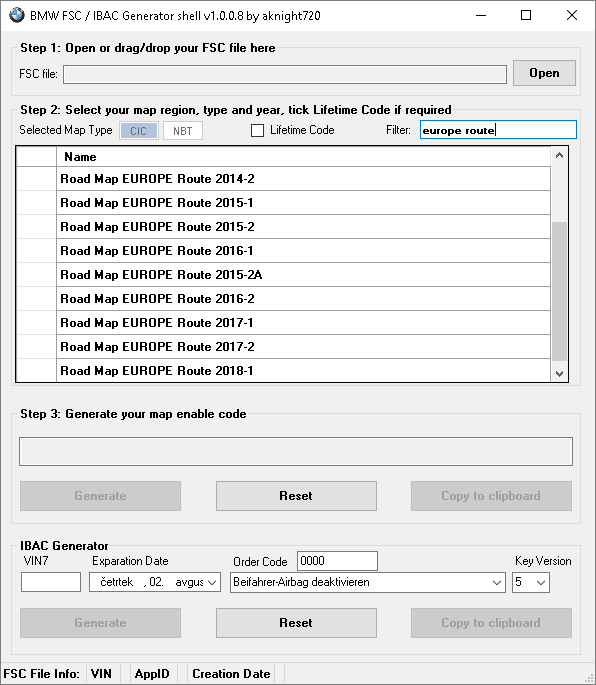This screenshot has height=685, width=596.
Task: Select Road Map EUROPE Route 2016-2
Action: (x=303, y=299)
